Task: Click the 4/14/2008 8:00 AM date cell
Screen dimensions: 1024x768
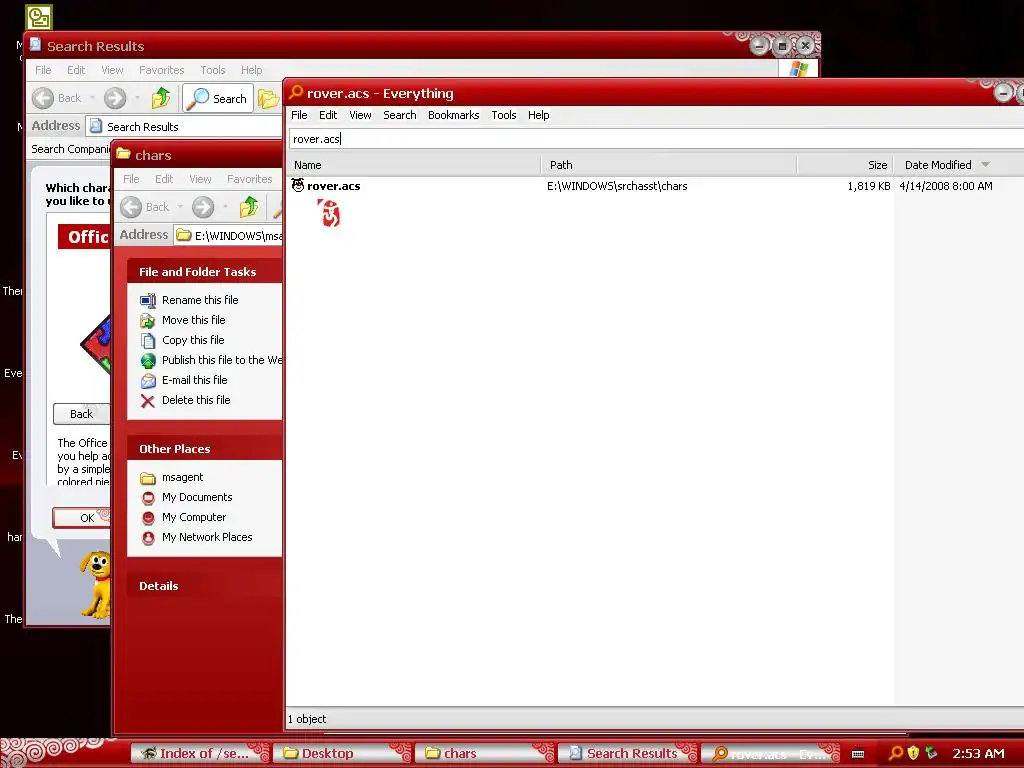Action: [946, 186]
